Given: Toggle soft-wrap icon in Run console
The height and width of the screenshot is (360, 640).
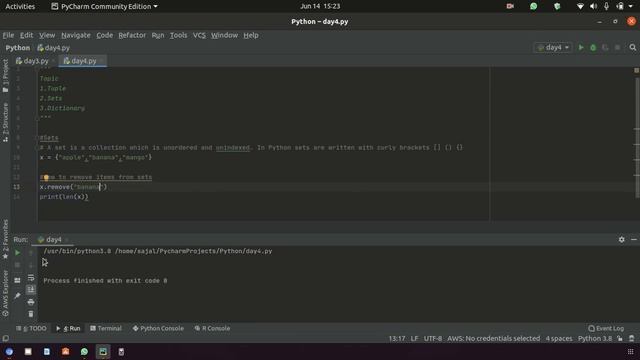Looking at the screenshot, I should (31, 278).
